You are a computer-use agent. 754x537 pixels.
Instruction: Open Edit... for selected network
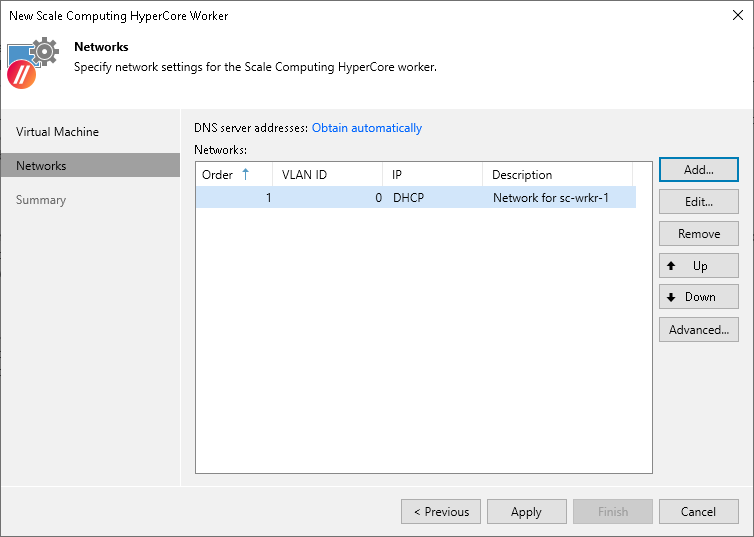(698, 202)
